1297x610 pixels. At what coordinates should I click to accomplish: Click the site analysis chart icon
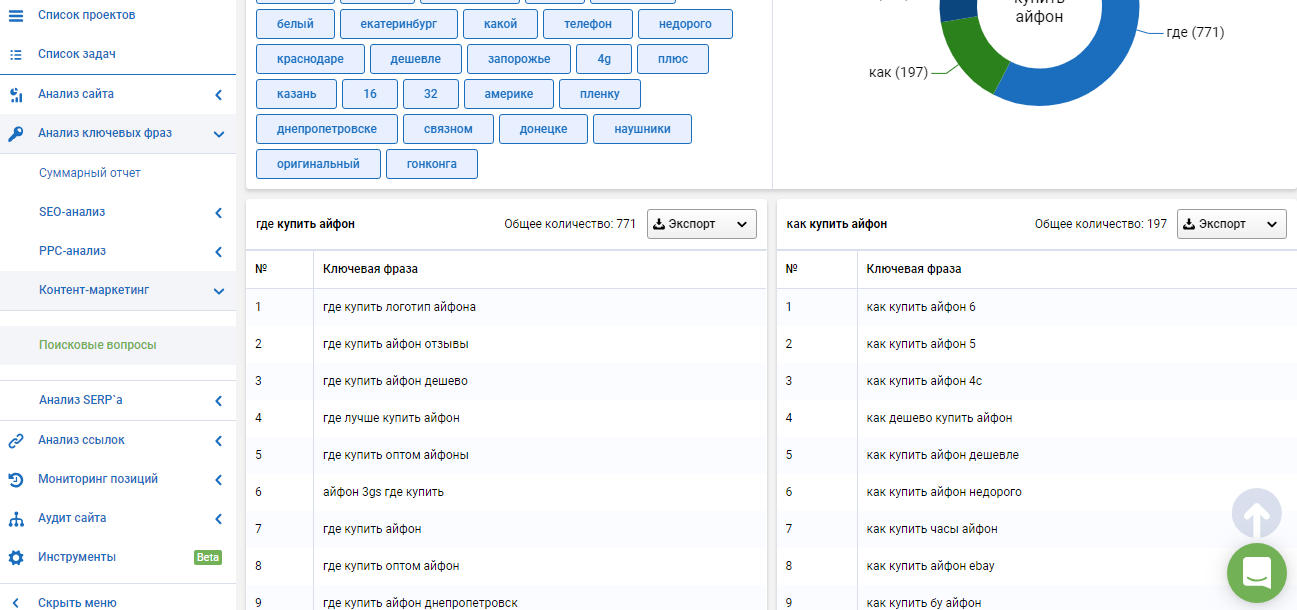click(15, 95)
